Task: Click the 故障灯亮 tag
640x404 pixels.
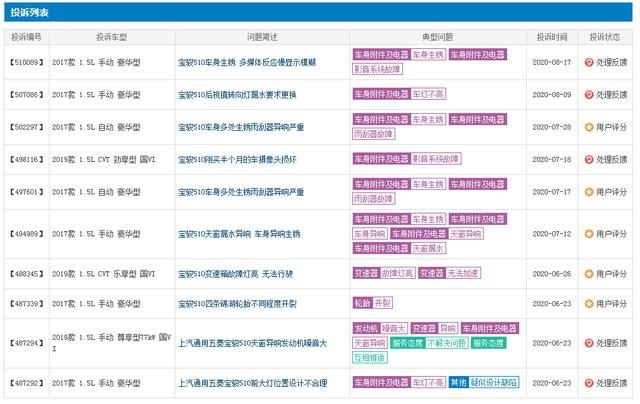Action: [398, 273]
